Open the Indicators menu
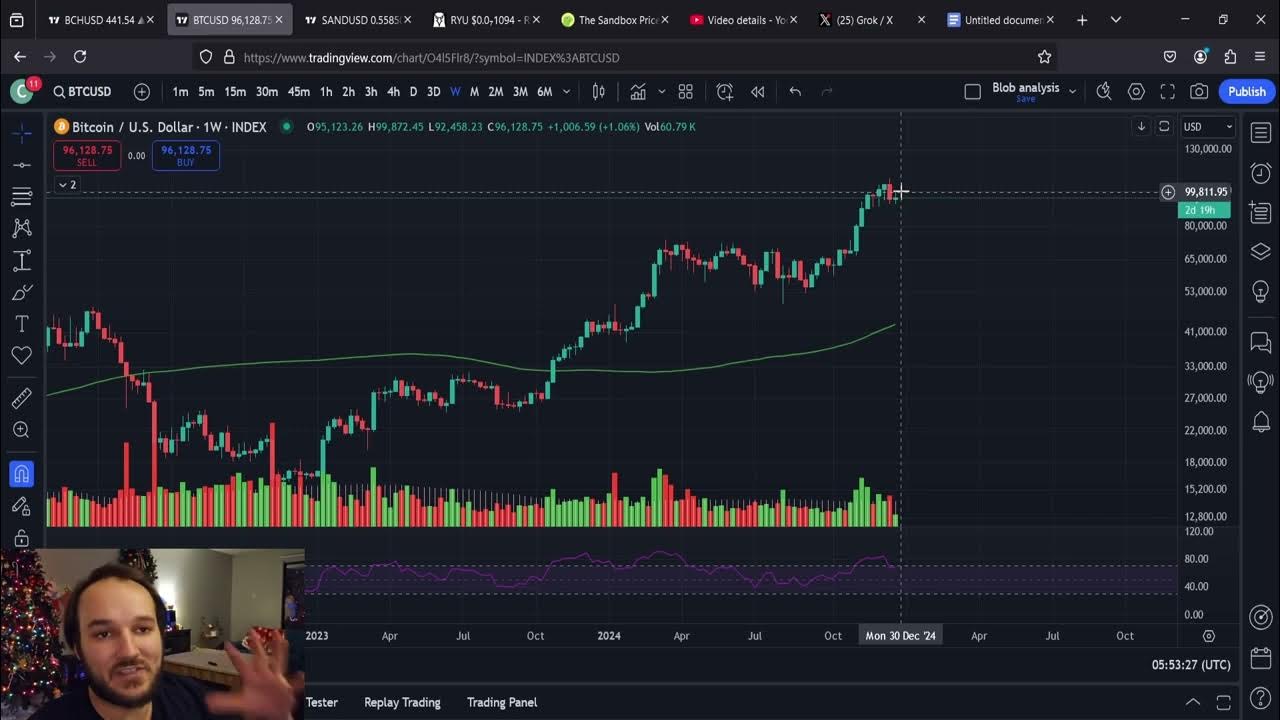 (638, 92)
